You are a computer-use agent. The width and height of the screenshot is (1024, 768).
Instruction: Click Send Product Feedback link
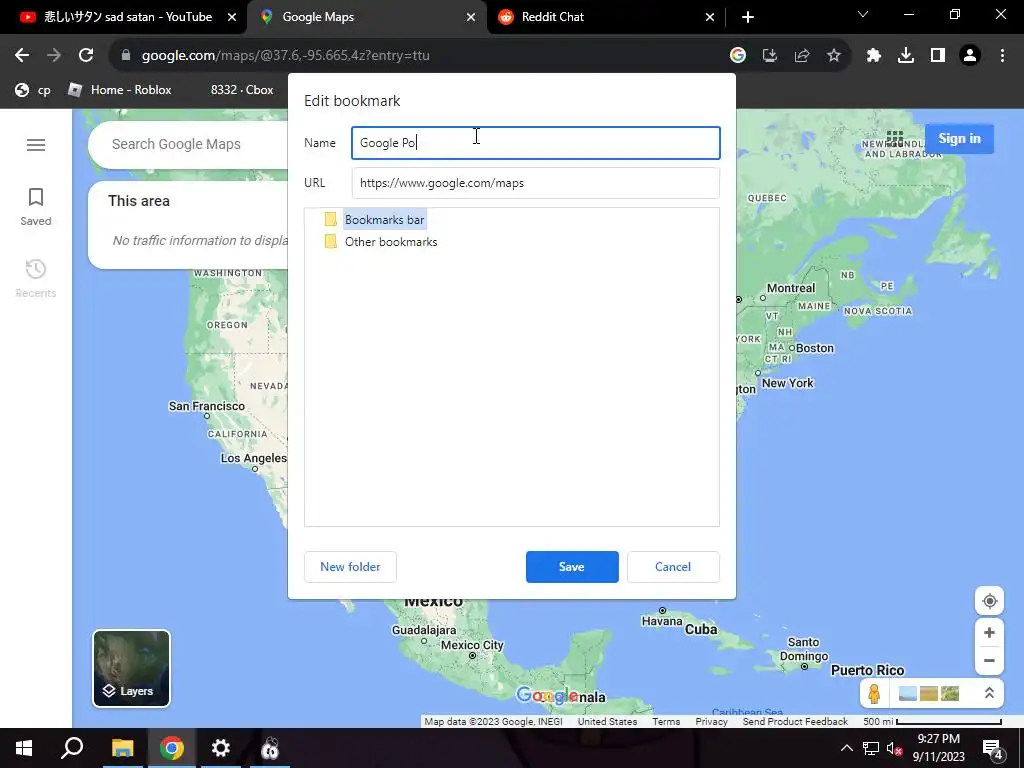pyautogui.click(x=795, y=722)
